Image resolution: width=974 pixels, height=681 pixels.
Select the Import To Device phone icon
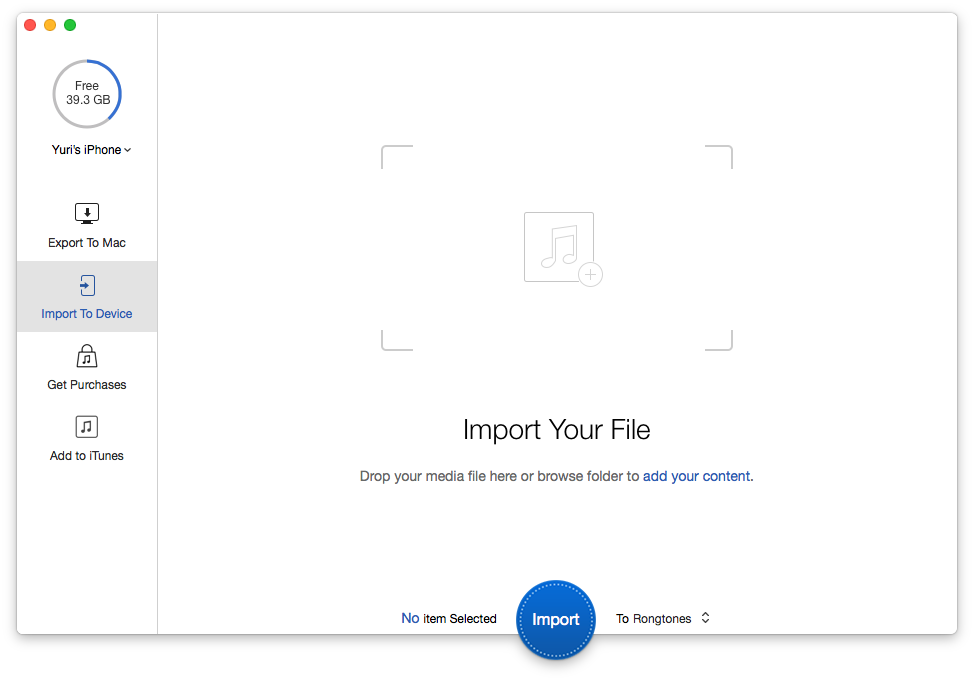[87, 286]
